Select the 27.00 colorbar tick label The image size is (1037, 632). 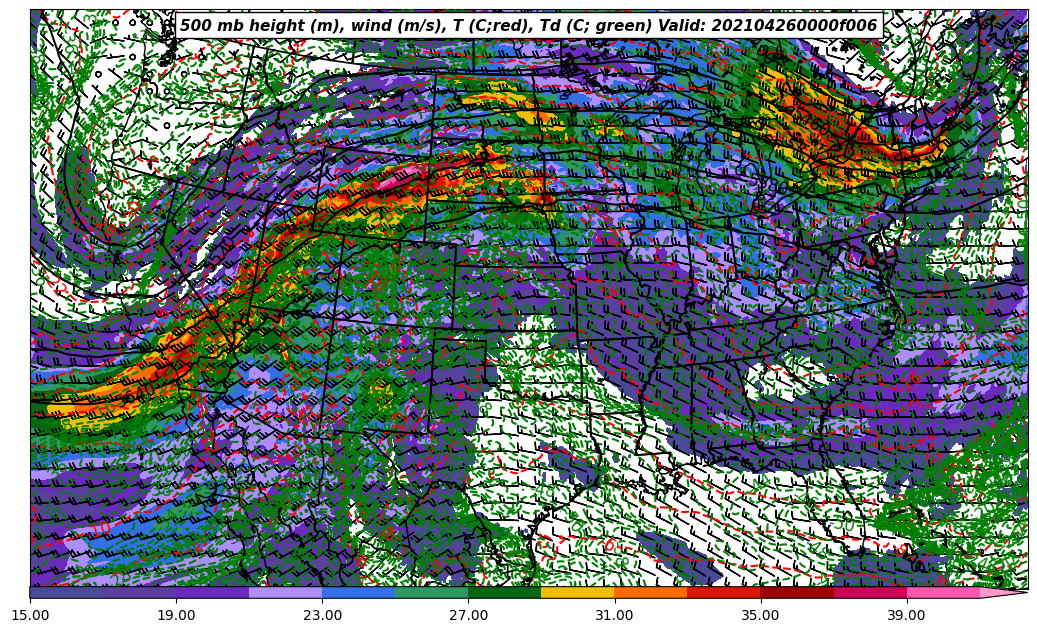tap(469, 615)
